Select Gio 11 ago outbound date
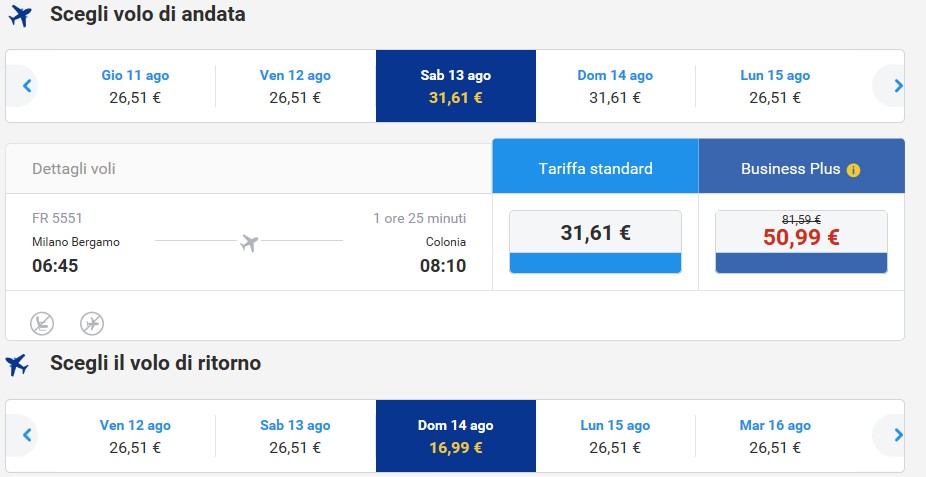926x477 pixels. (x=135, y=86)
